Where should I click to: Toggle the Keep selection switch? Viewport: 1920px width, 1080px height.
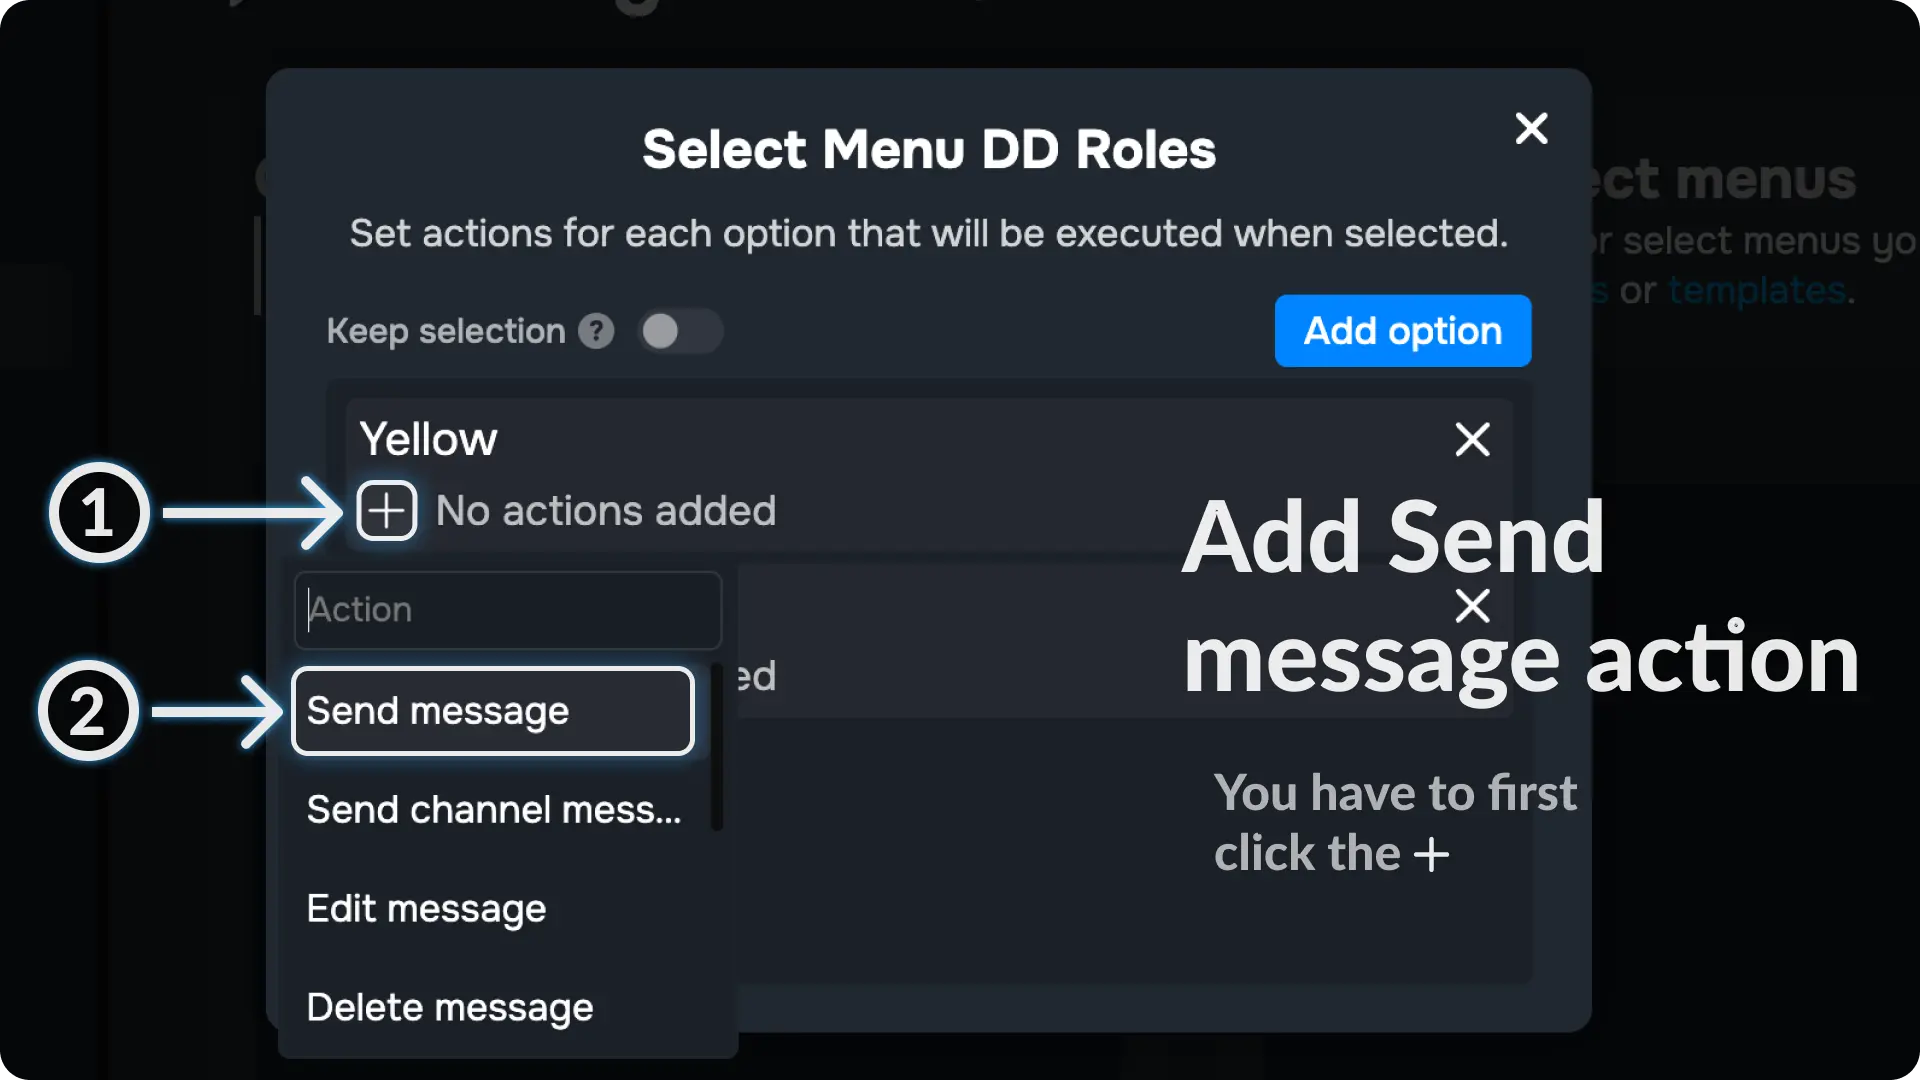[x=680, y=331]
